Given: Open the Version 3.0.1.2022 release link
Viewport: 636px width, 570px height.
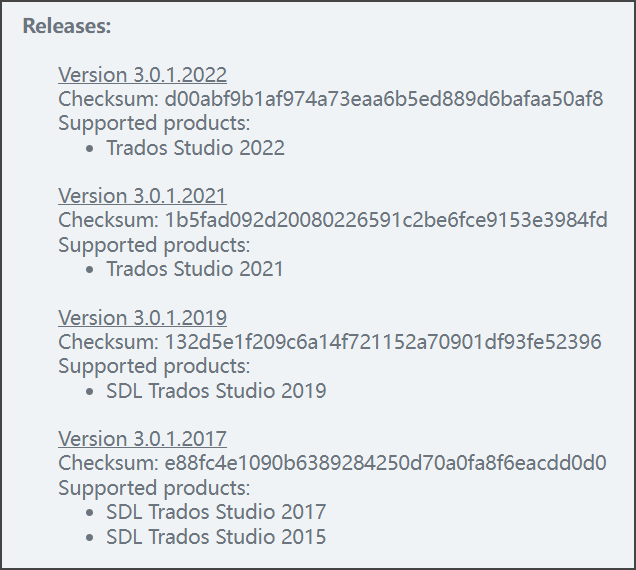Looking at the screenshot, I should [x=142, y=75].
